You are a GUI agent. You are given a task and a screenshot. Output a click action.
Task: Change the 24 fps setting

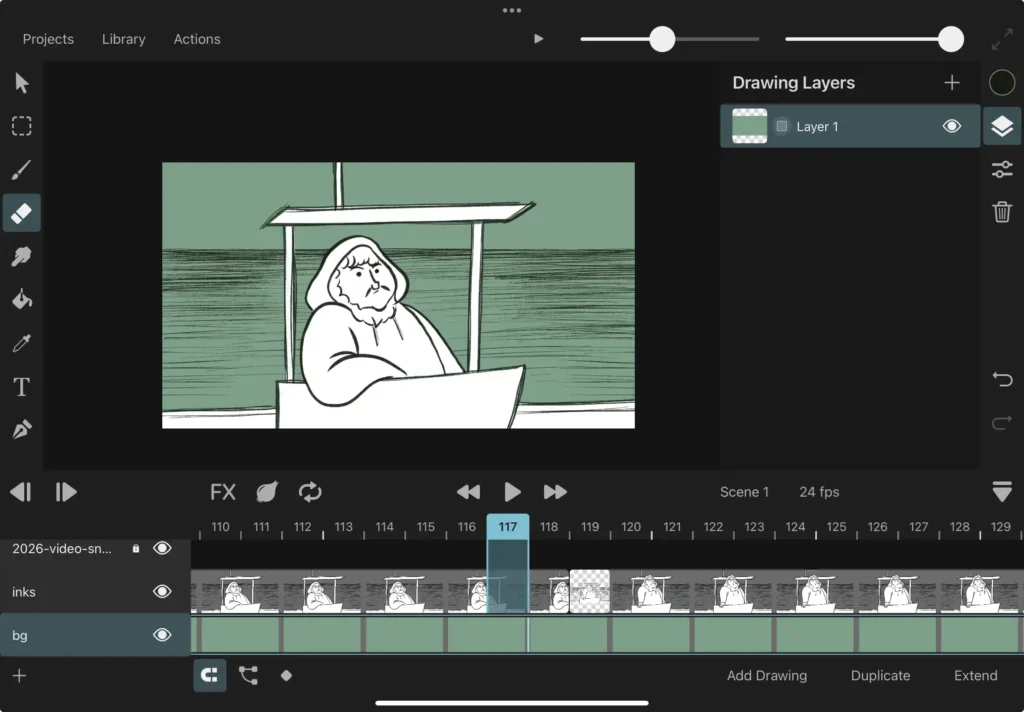pos(819,492)
